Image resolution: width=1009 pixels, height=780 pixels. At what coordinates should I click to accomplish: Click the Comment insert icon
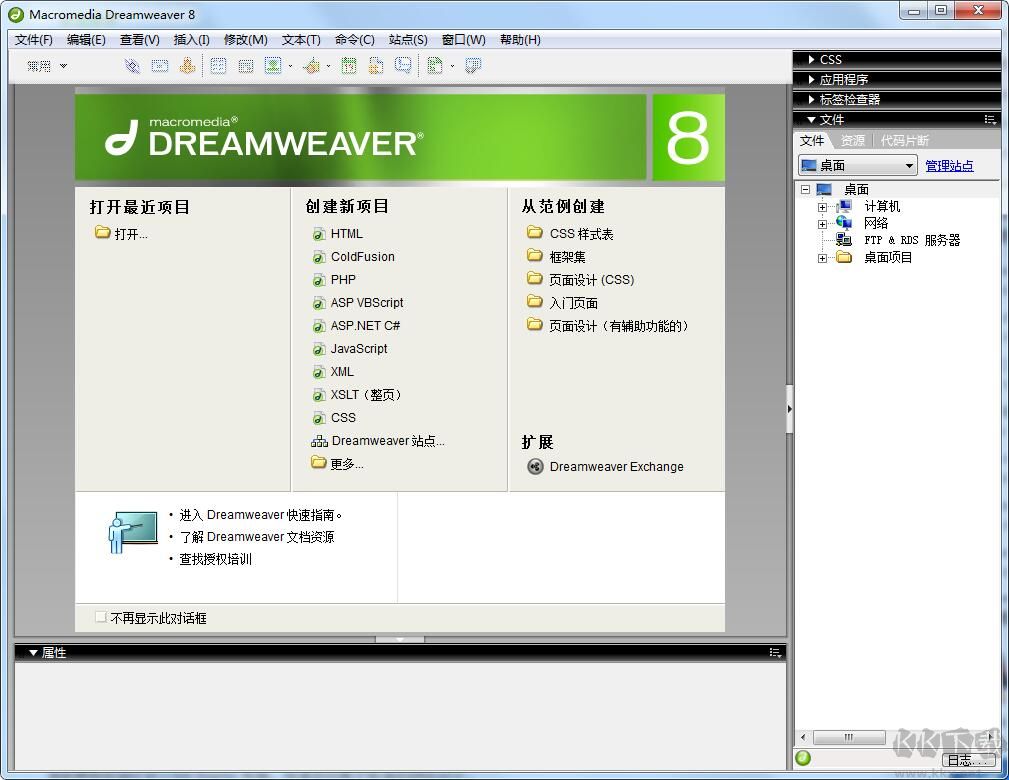tap(402, 65)
